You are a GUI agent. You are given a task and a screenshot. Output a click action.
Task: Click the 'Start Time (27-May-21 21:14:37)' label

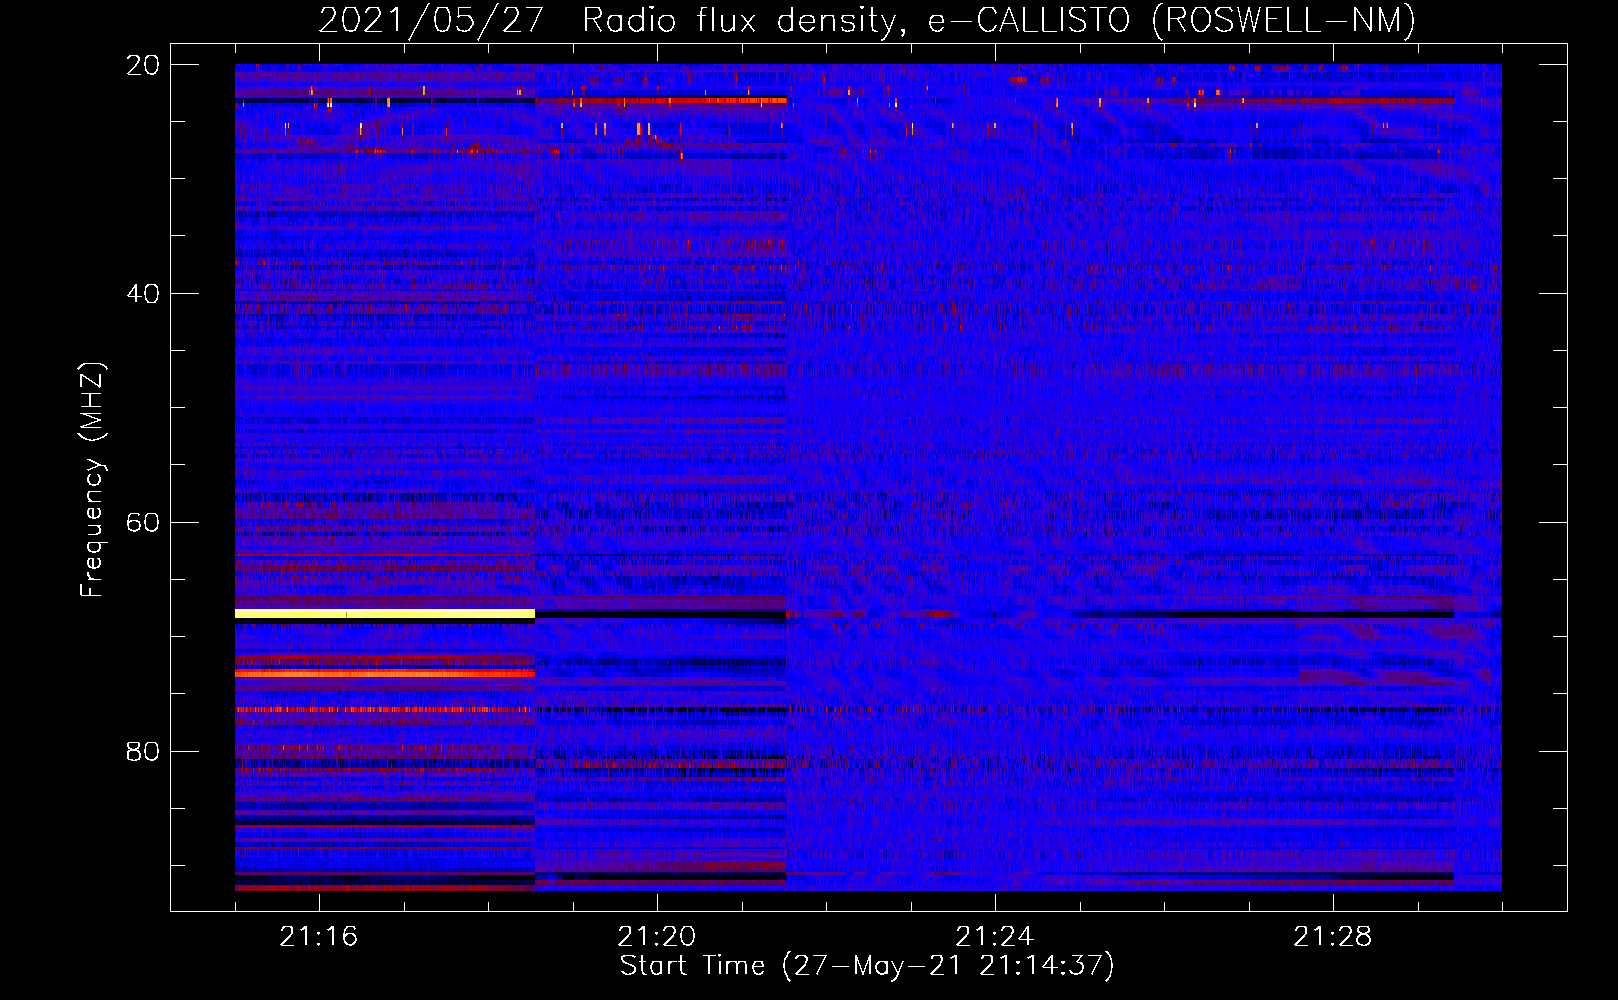click(867, 966)
